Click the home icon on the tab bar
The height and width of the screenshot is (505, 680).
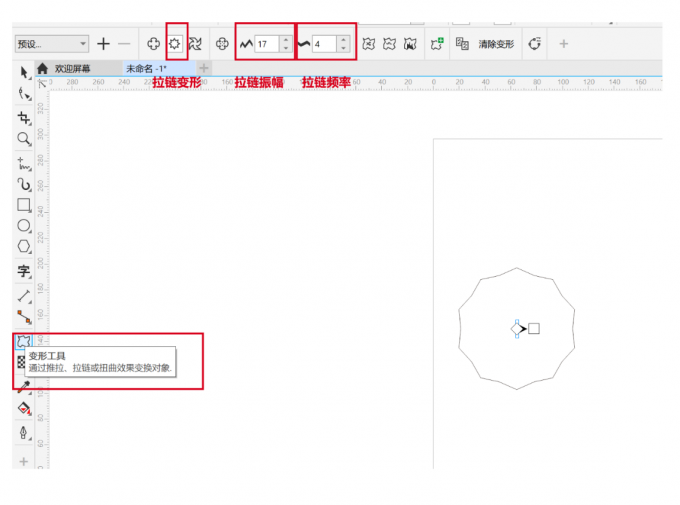point(42,69)
